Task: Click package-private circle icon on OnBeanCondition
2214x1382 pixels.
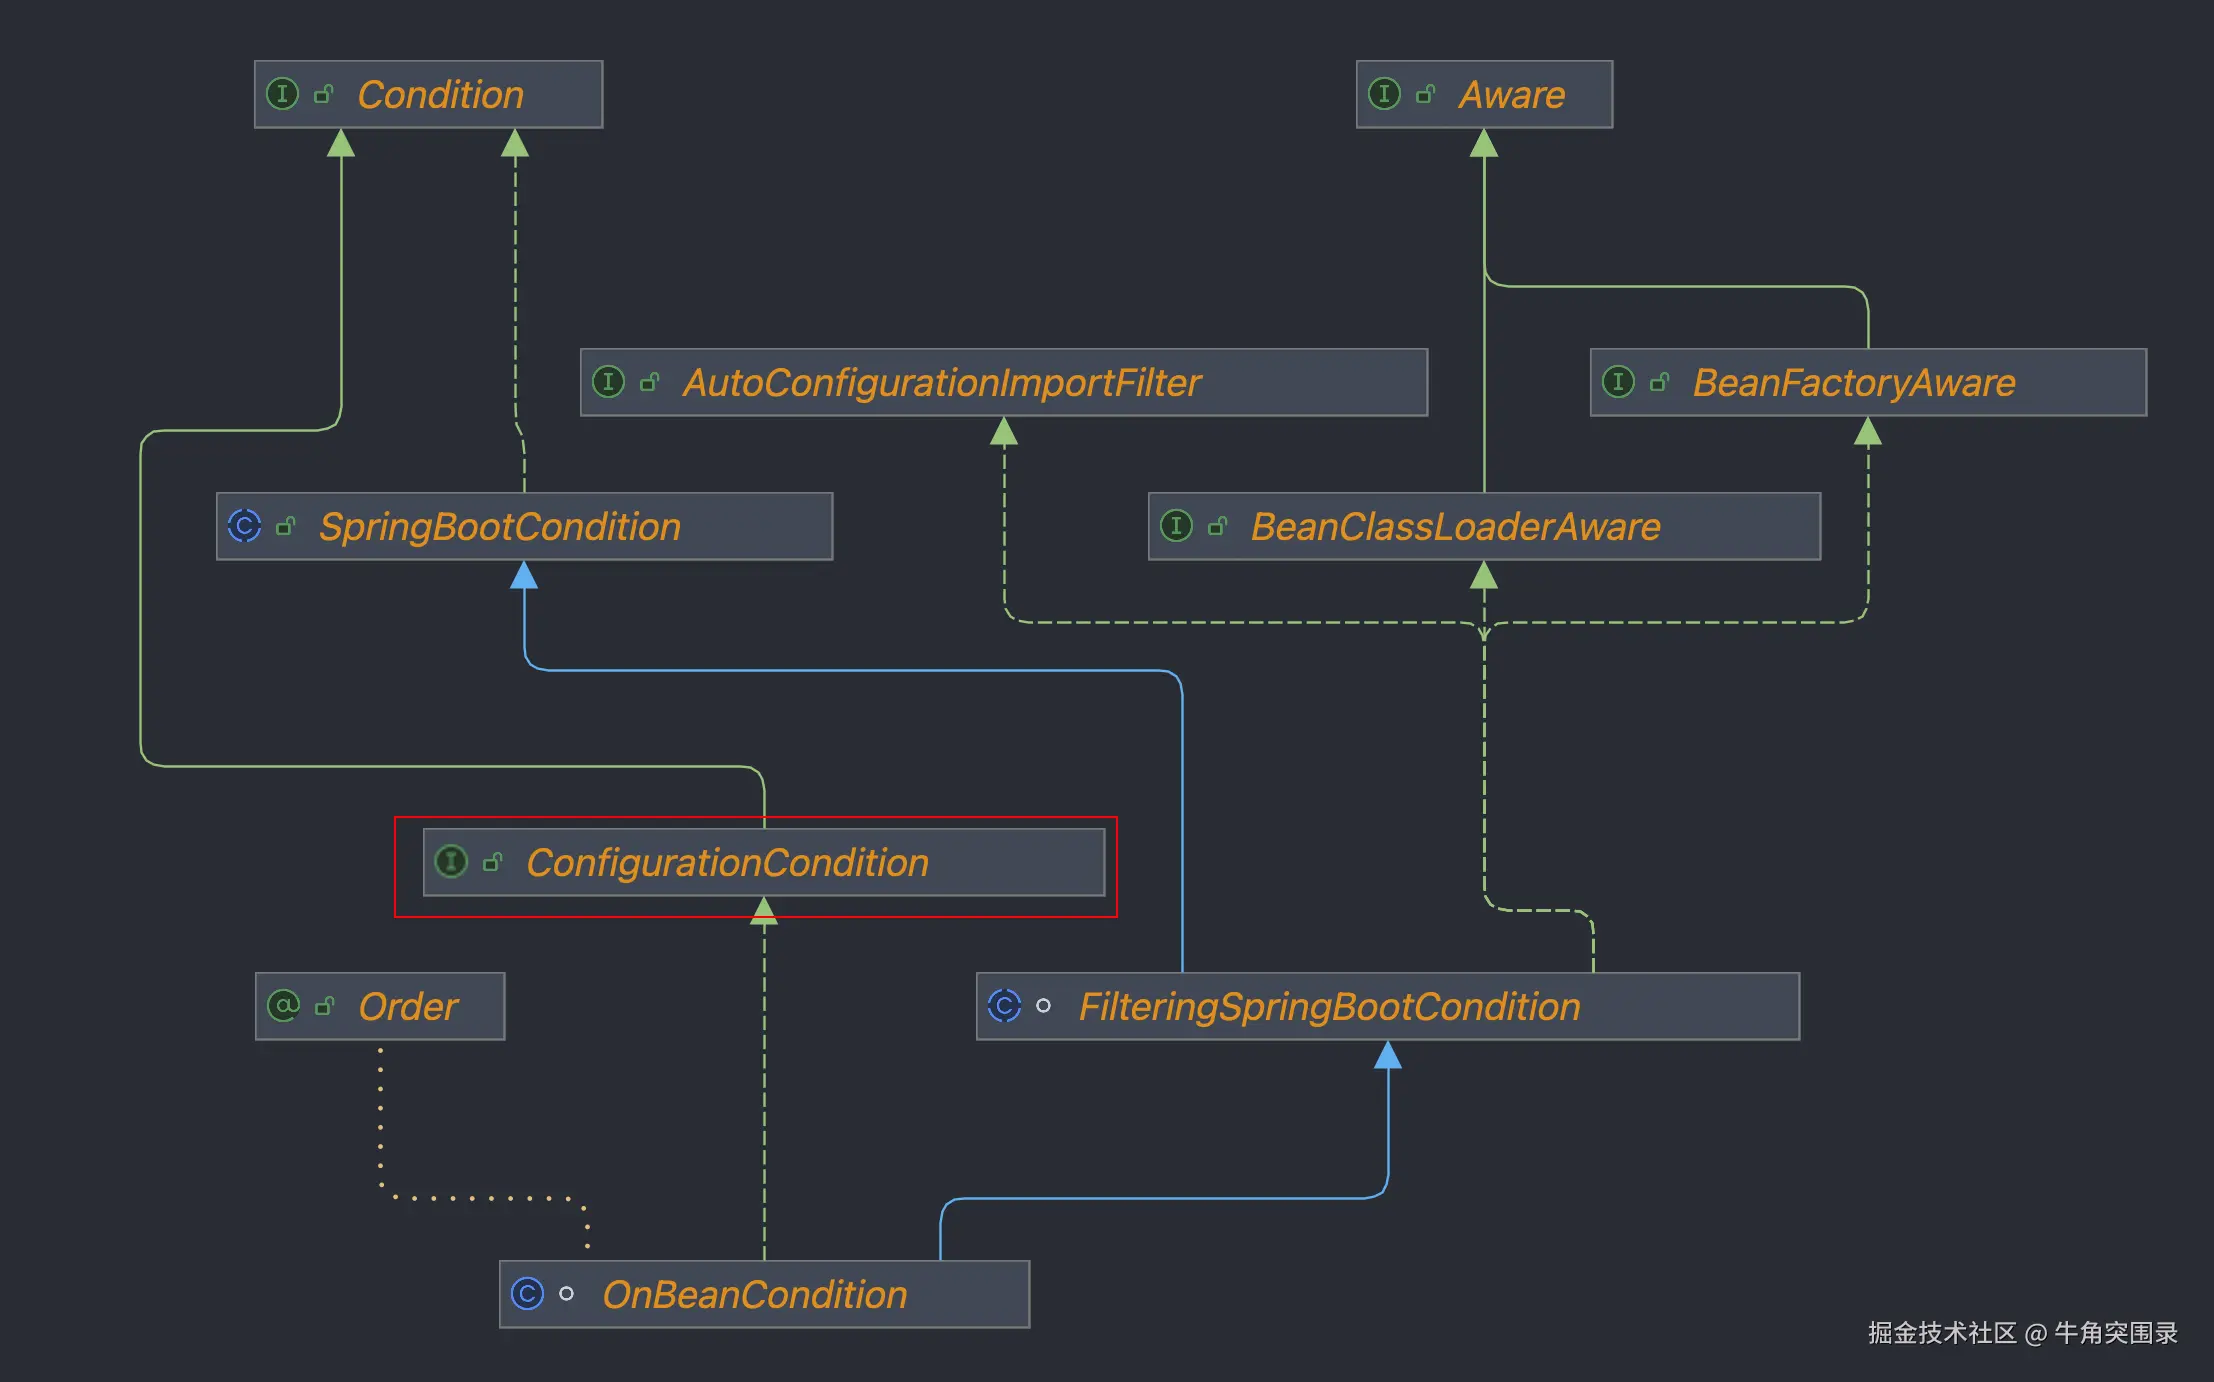Action: pos(566,1293)
